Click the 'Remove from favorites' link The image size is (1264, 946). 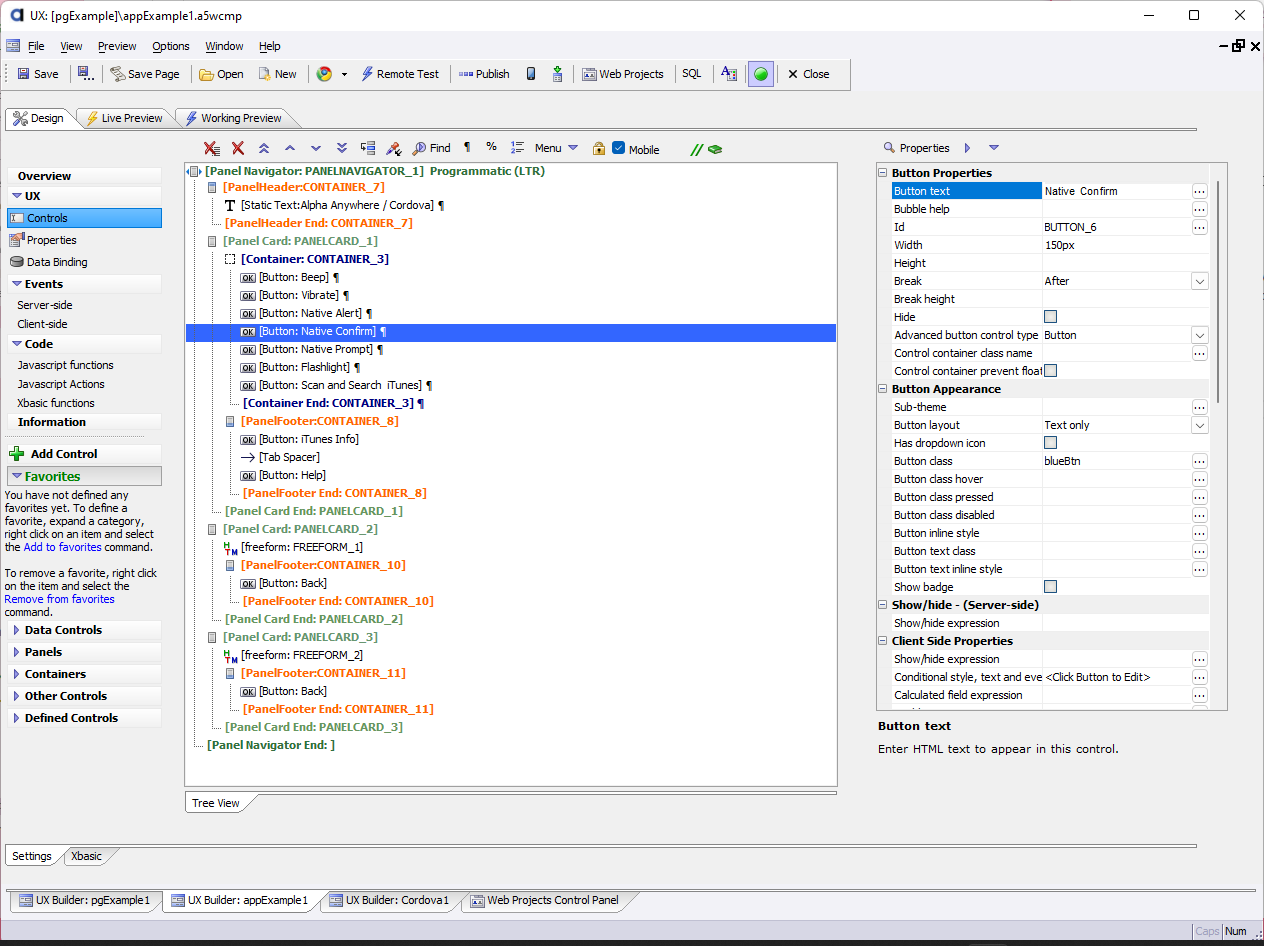[59, 599]
